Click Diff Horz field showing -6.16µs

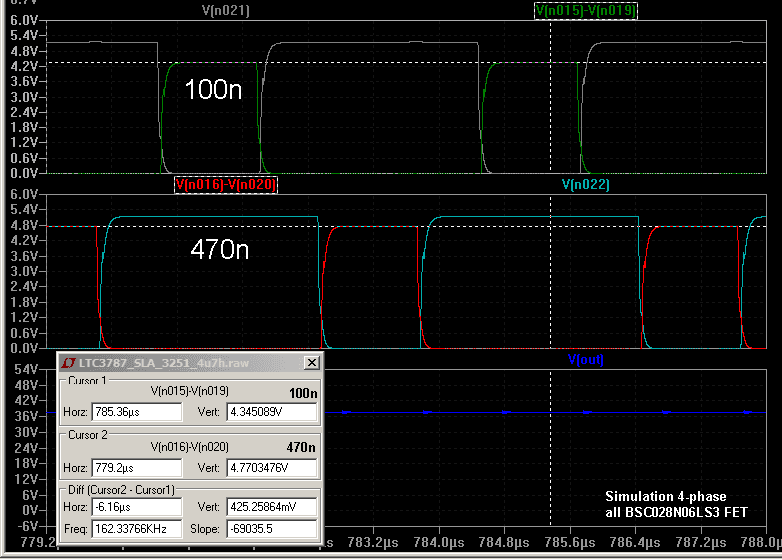coord(138,508)
